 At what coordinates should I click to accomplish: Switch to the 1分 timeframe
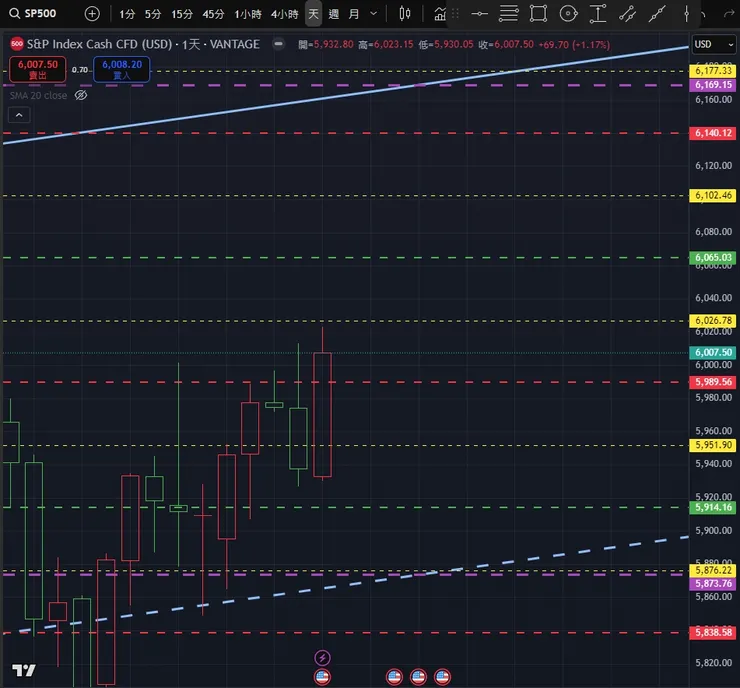coord(127,14)
